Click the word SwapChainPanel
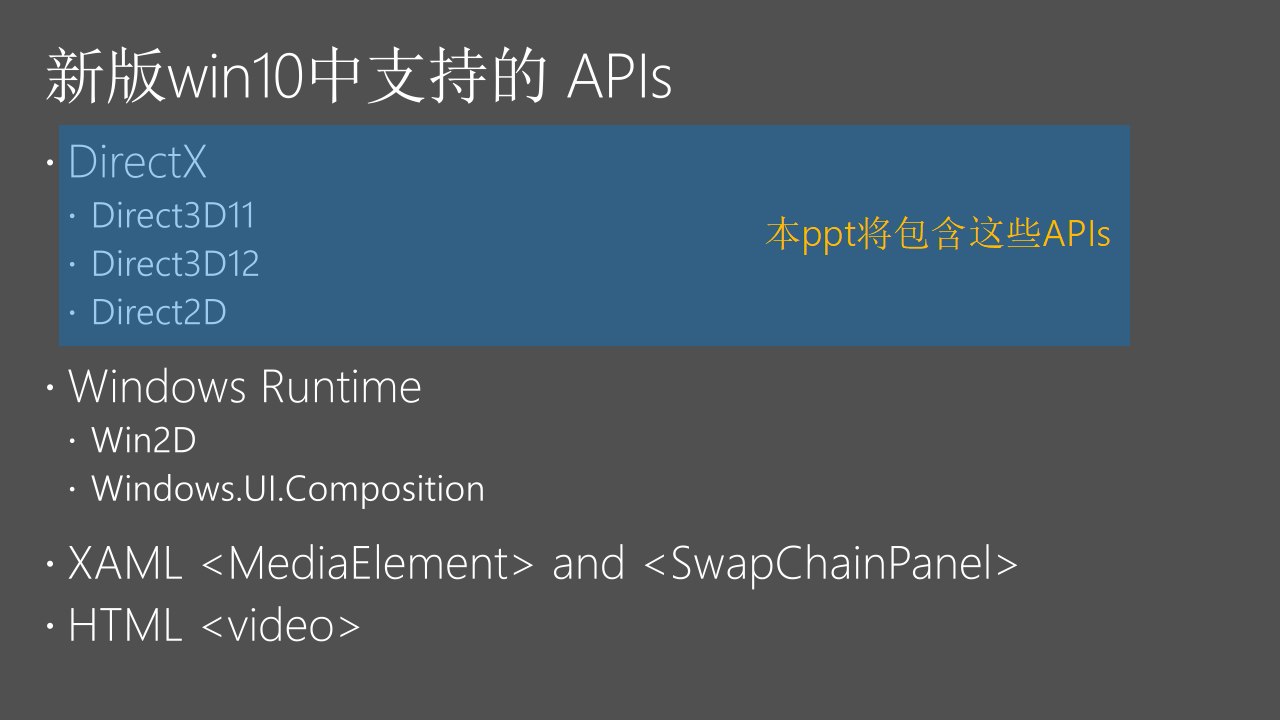Screen dimensions: 1280x720 (x=830, y=564)
